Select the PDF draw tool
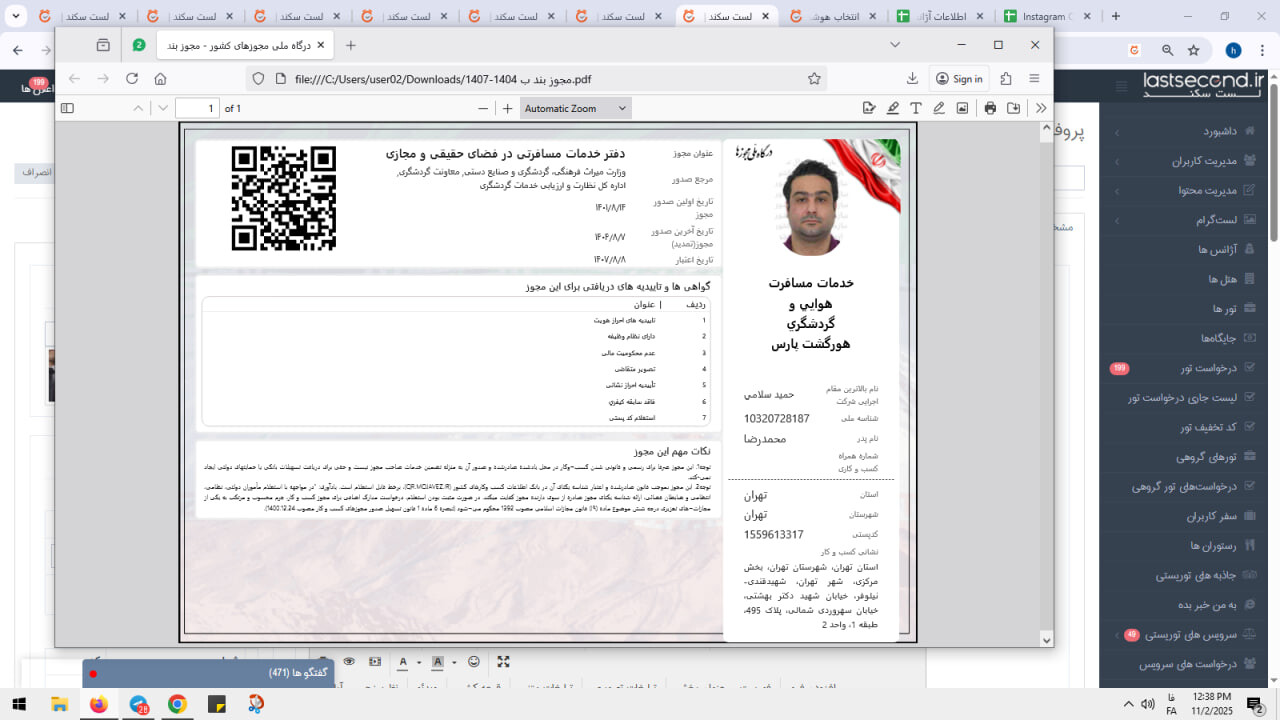 pos(939,108)
